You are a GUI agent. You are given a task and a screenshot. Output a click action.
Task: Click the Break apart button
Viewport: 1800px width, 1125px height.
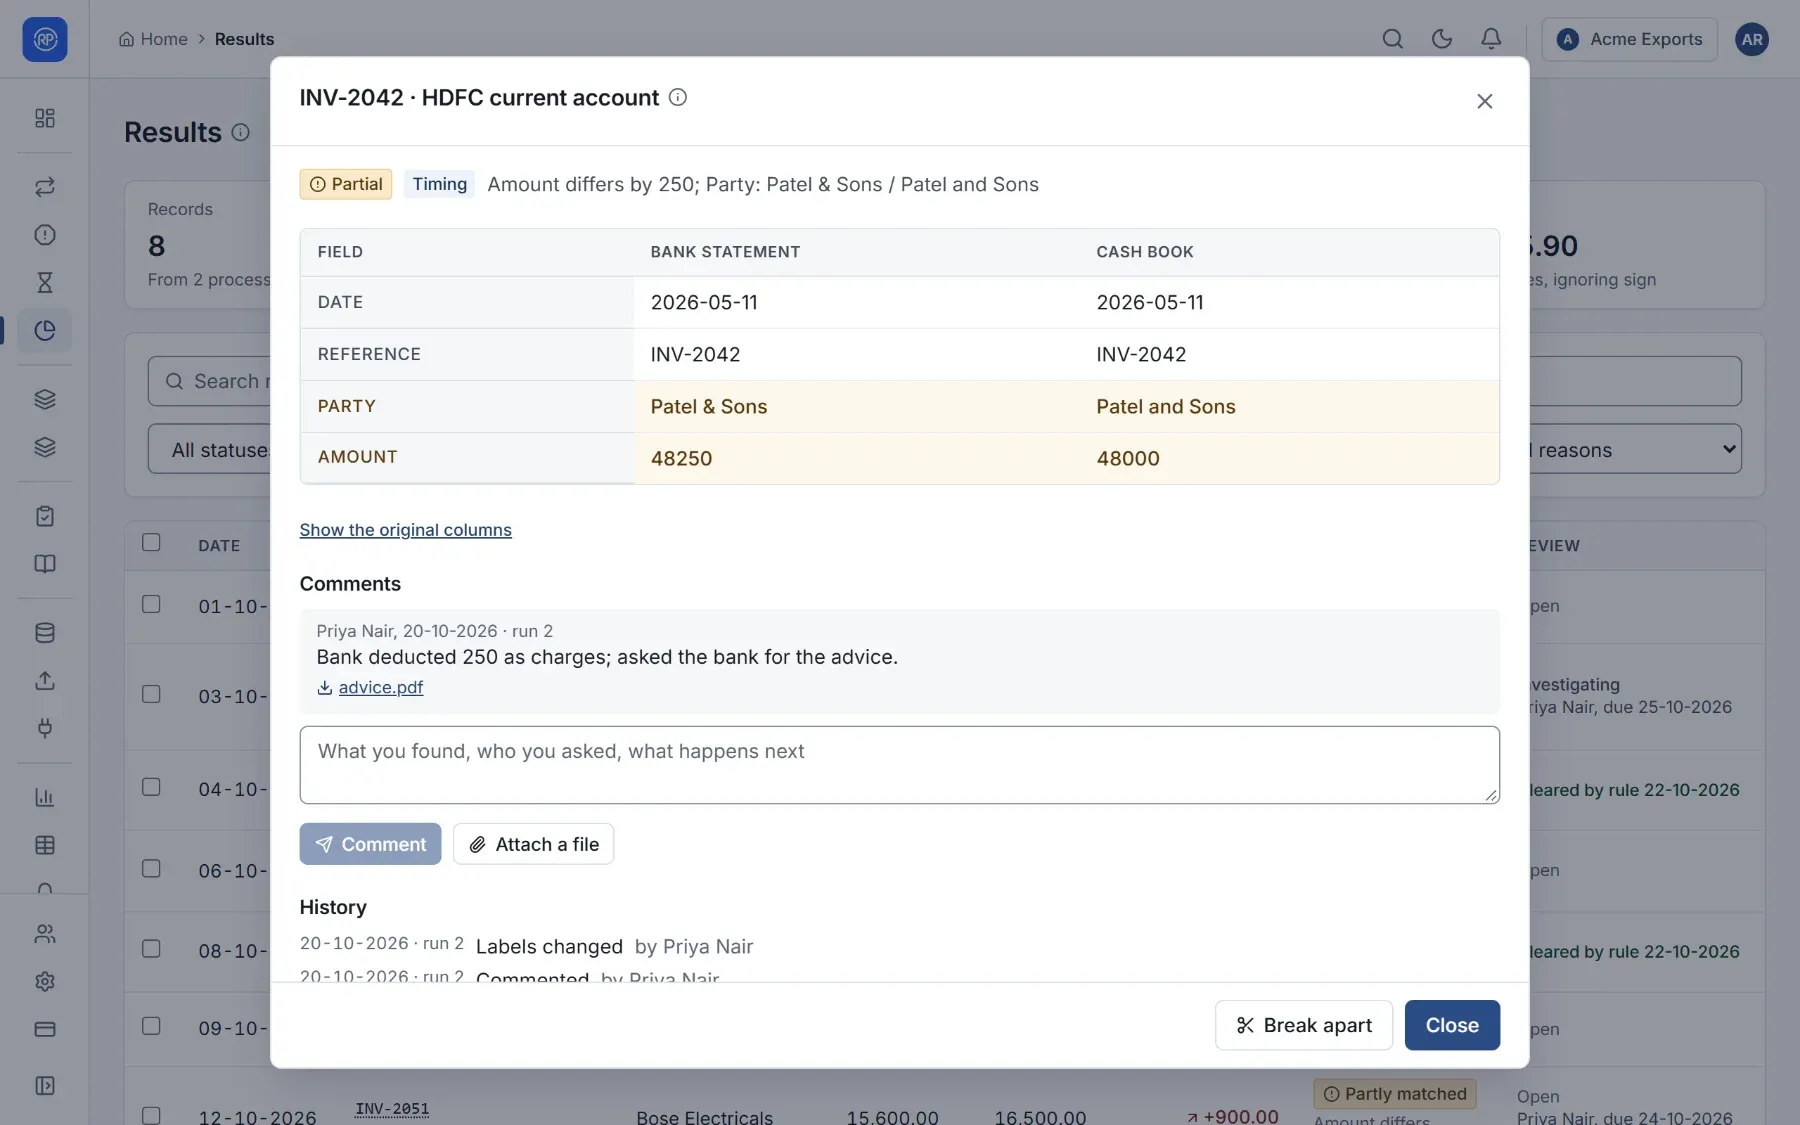(1303, 1025)
